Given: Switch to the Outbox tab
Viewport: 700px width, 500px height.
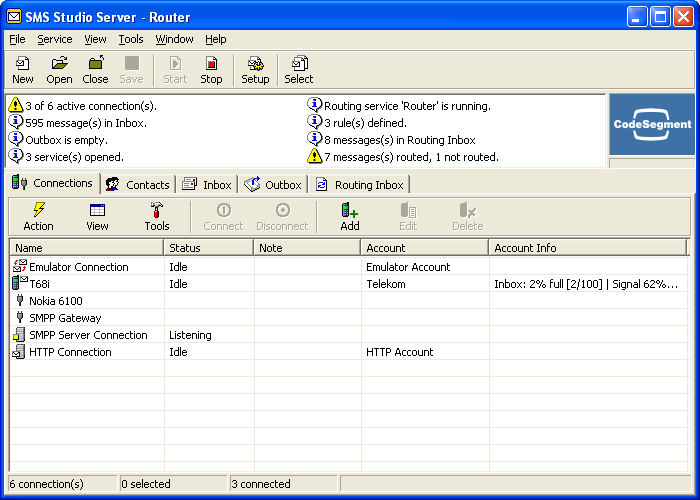Looking at the screenshot, I should 273,185.
